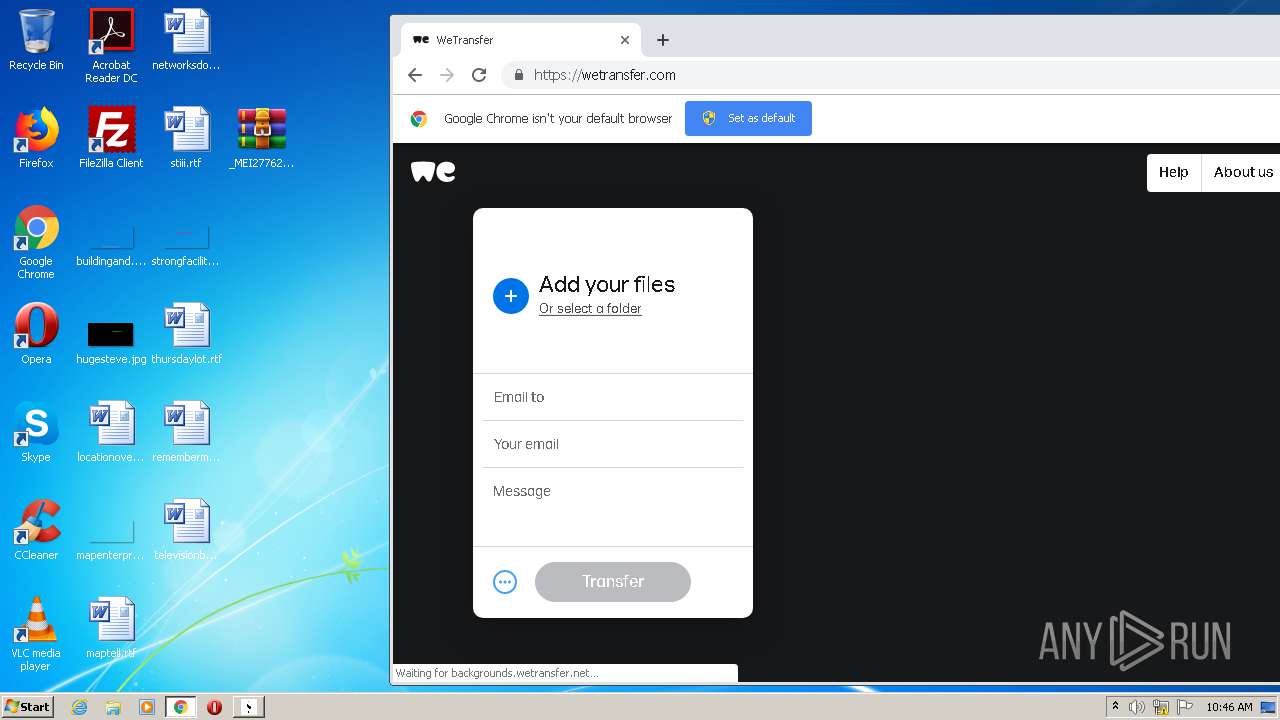The image size is (1280, 720).
Task: Select the WeTransfer browser tab
Action: [520, 40]
